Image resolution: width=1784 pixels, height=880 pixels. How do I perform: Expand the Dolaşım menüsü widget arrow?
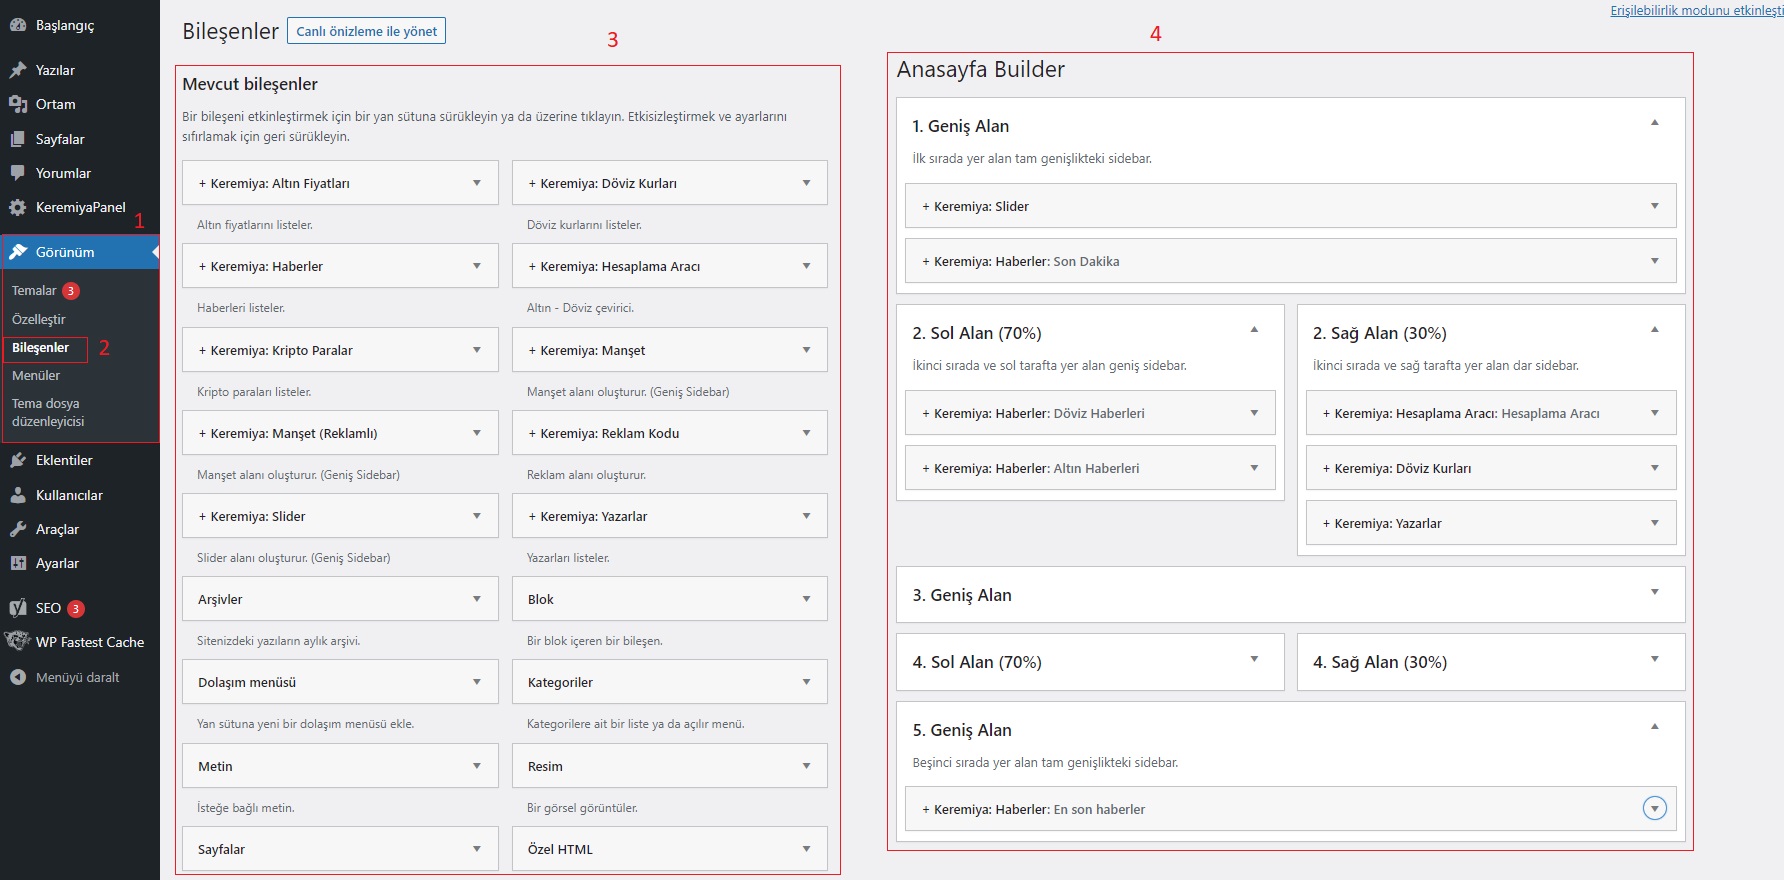click(x=477, y=682)
